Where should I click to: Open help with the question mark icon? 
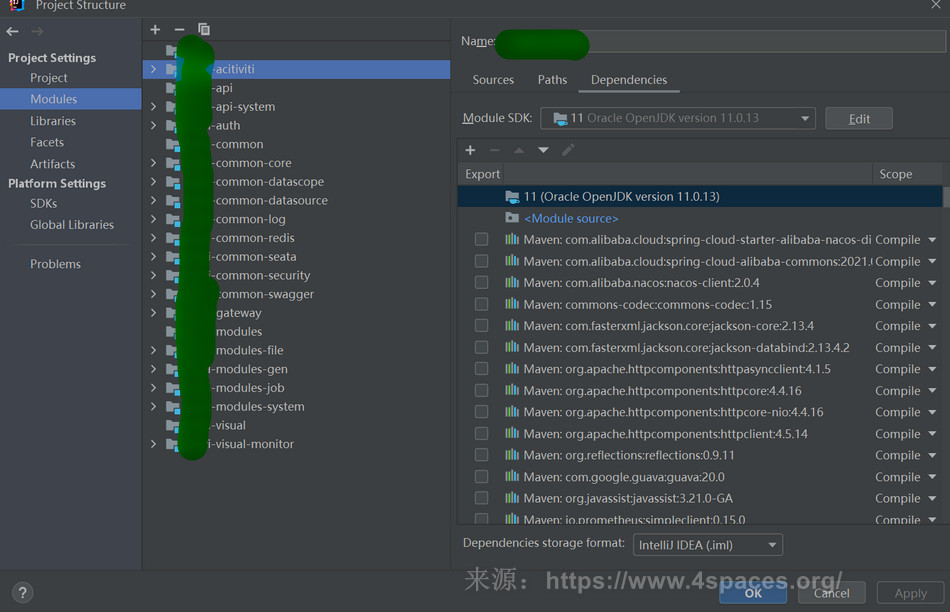[x=22, y=592]
